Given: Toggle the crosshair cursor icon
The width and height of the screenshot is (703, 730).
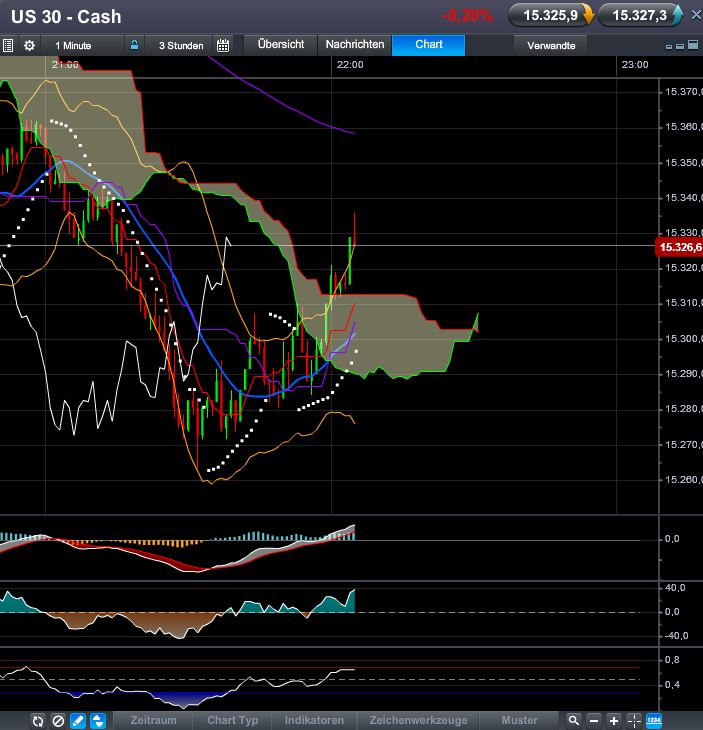Looking at the screenshot, I should [x=634, y=721].
